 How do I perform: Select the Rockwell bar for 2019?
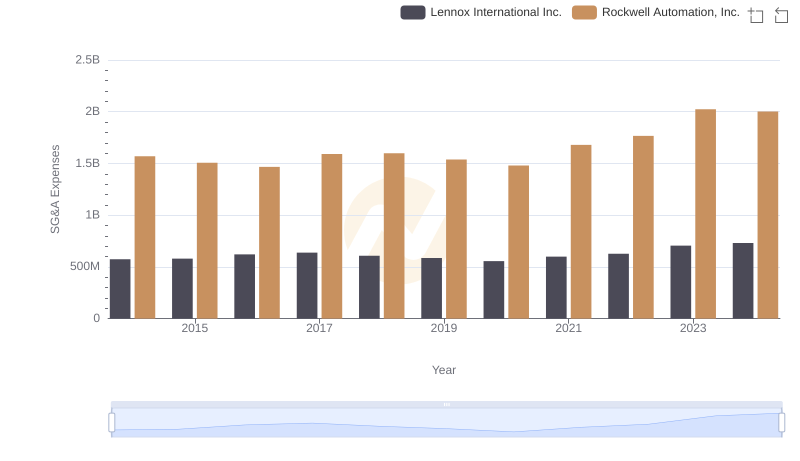tap(456, 239)
